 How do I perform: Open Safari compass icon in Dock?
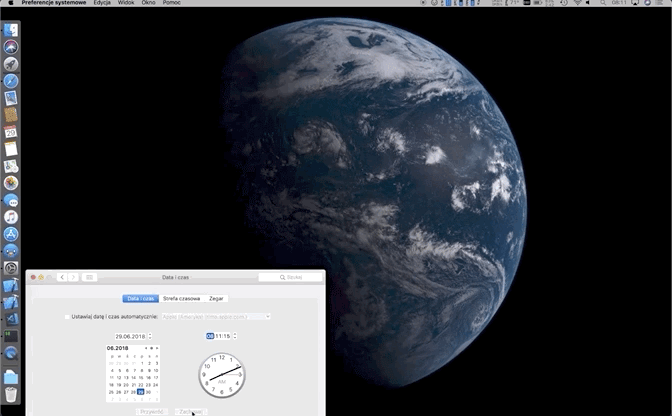(11, 81)
